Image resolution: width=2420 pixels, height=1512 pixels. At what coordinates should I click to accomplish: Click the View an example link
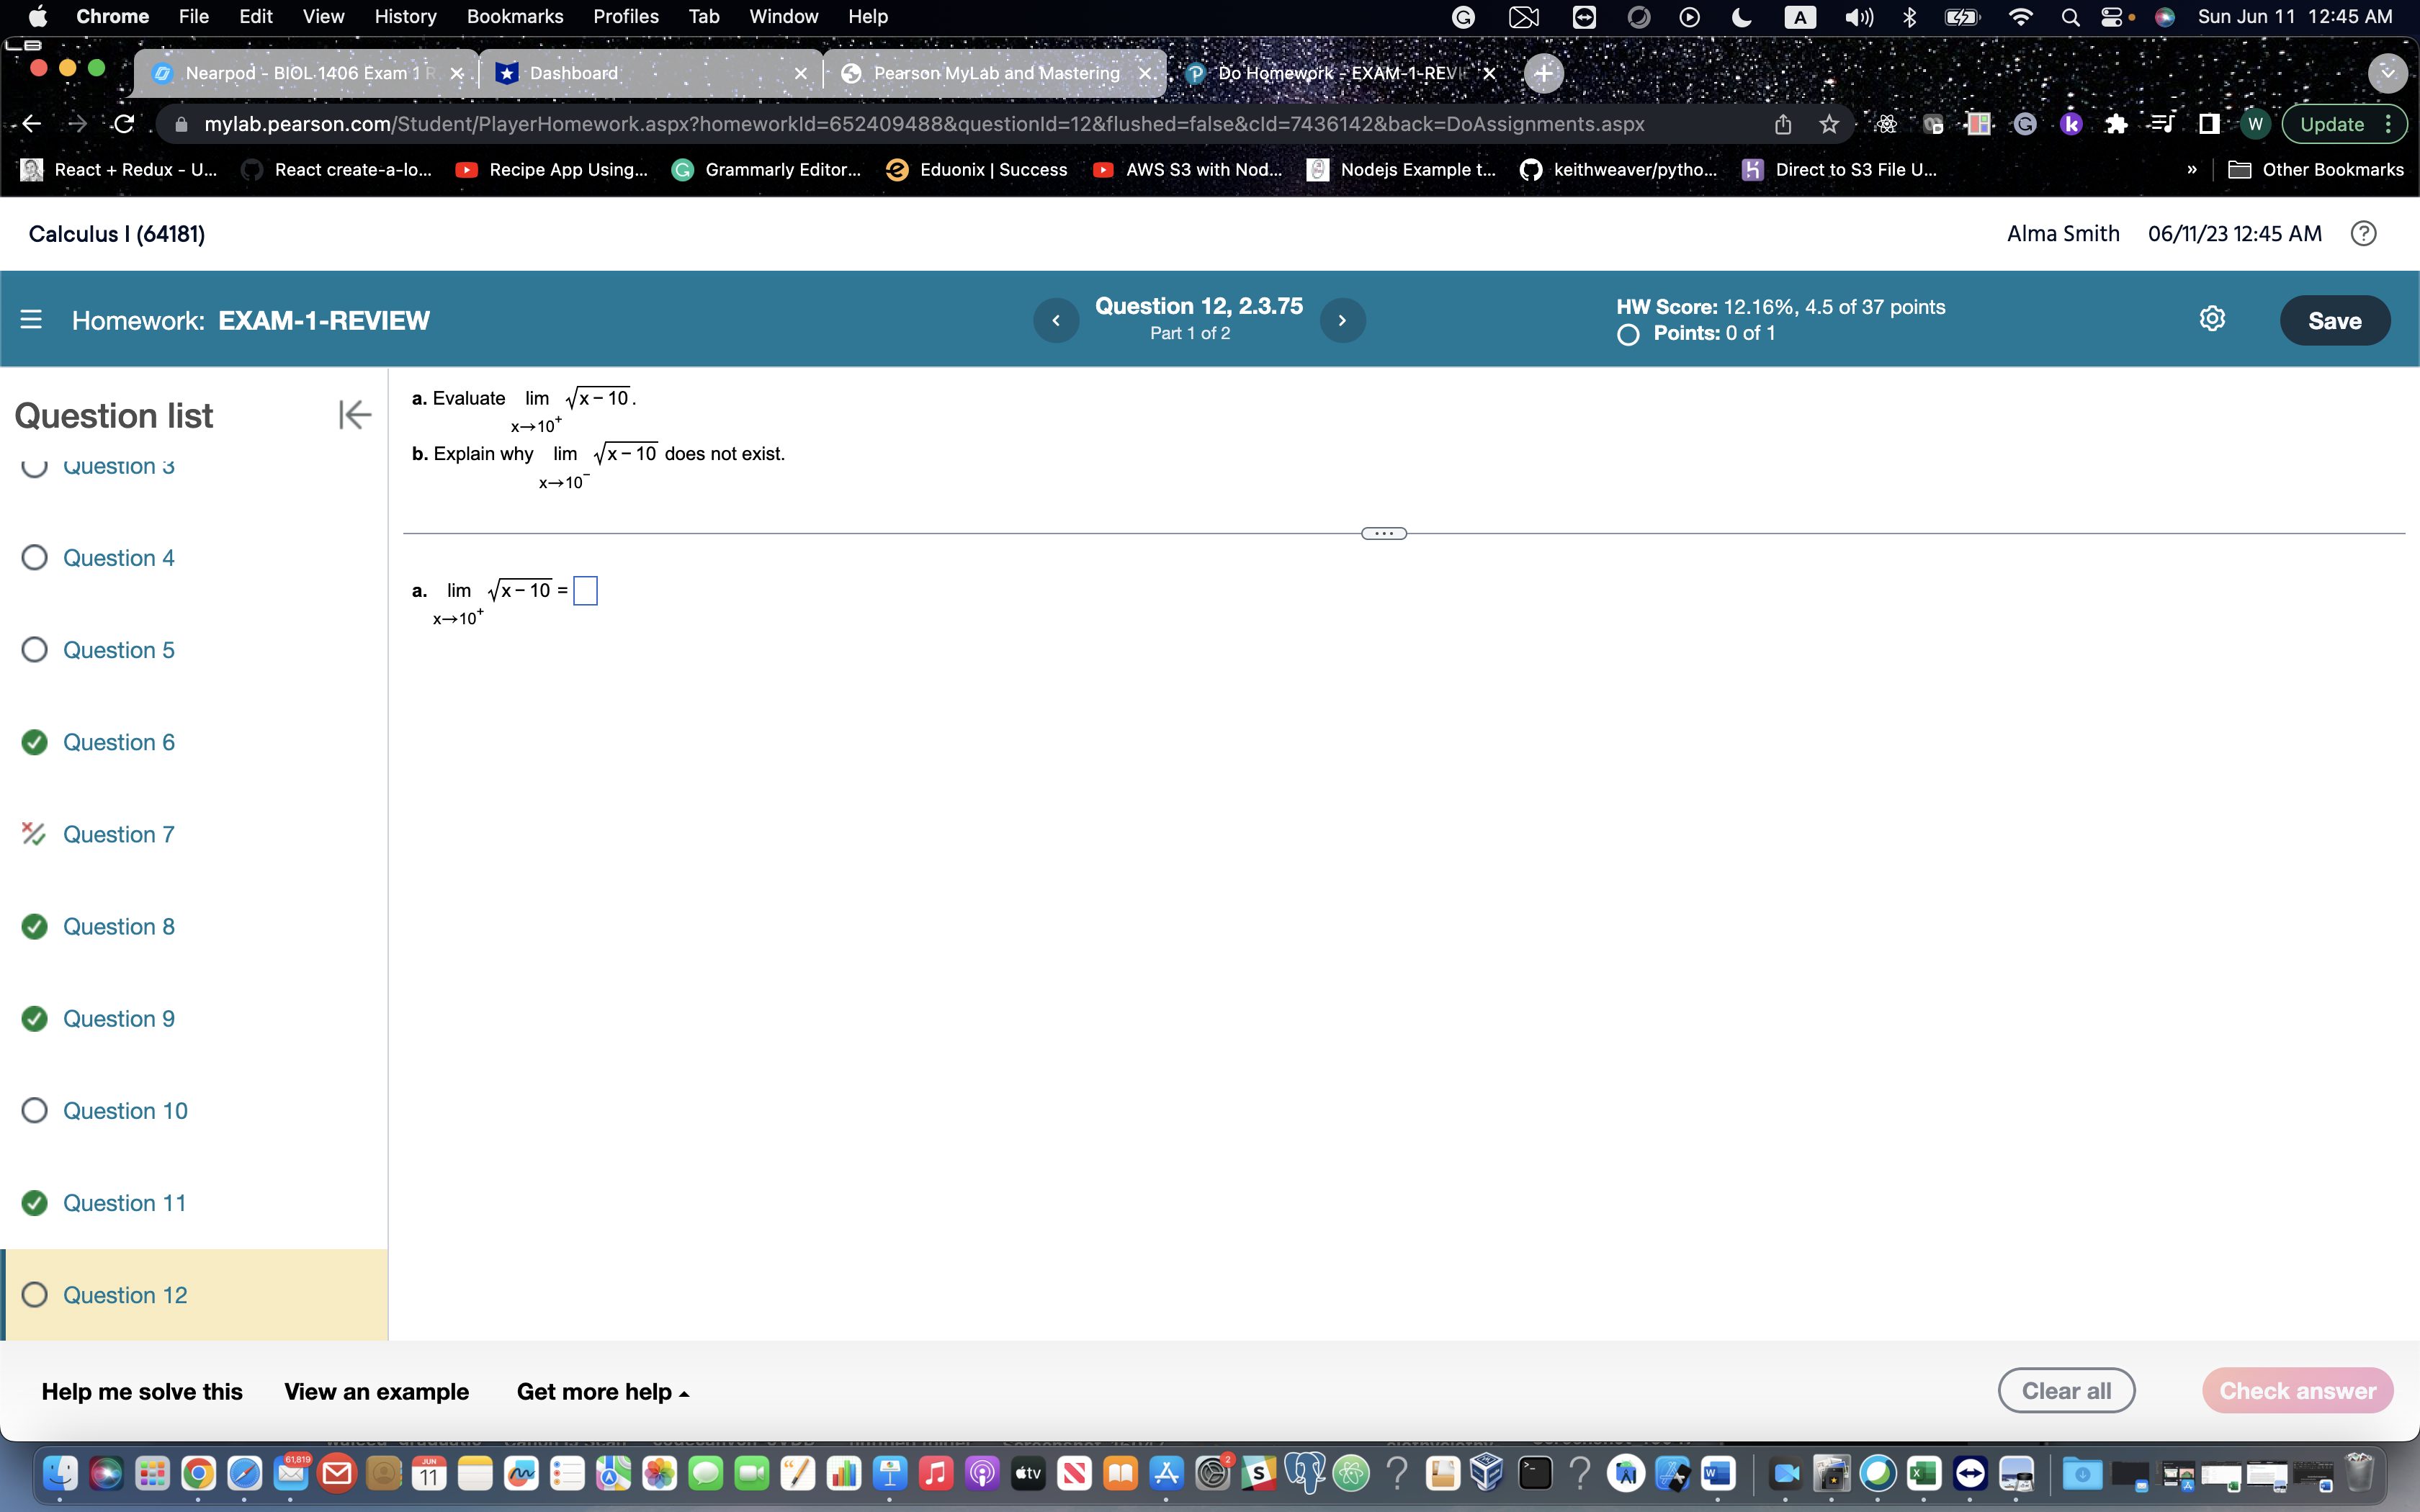click(x=377, y=1391)
